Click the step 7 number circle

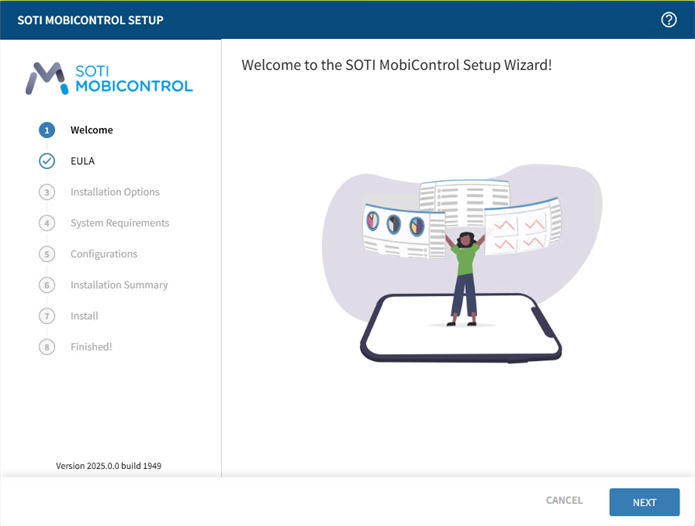(47, 316)
